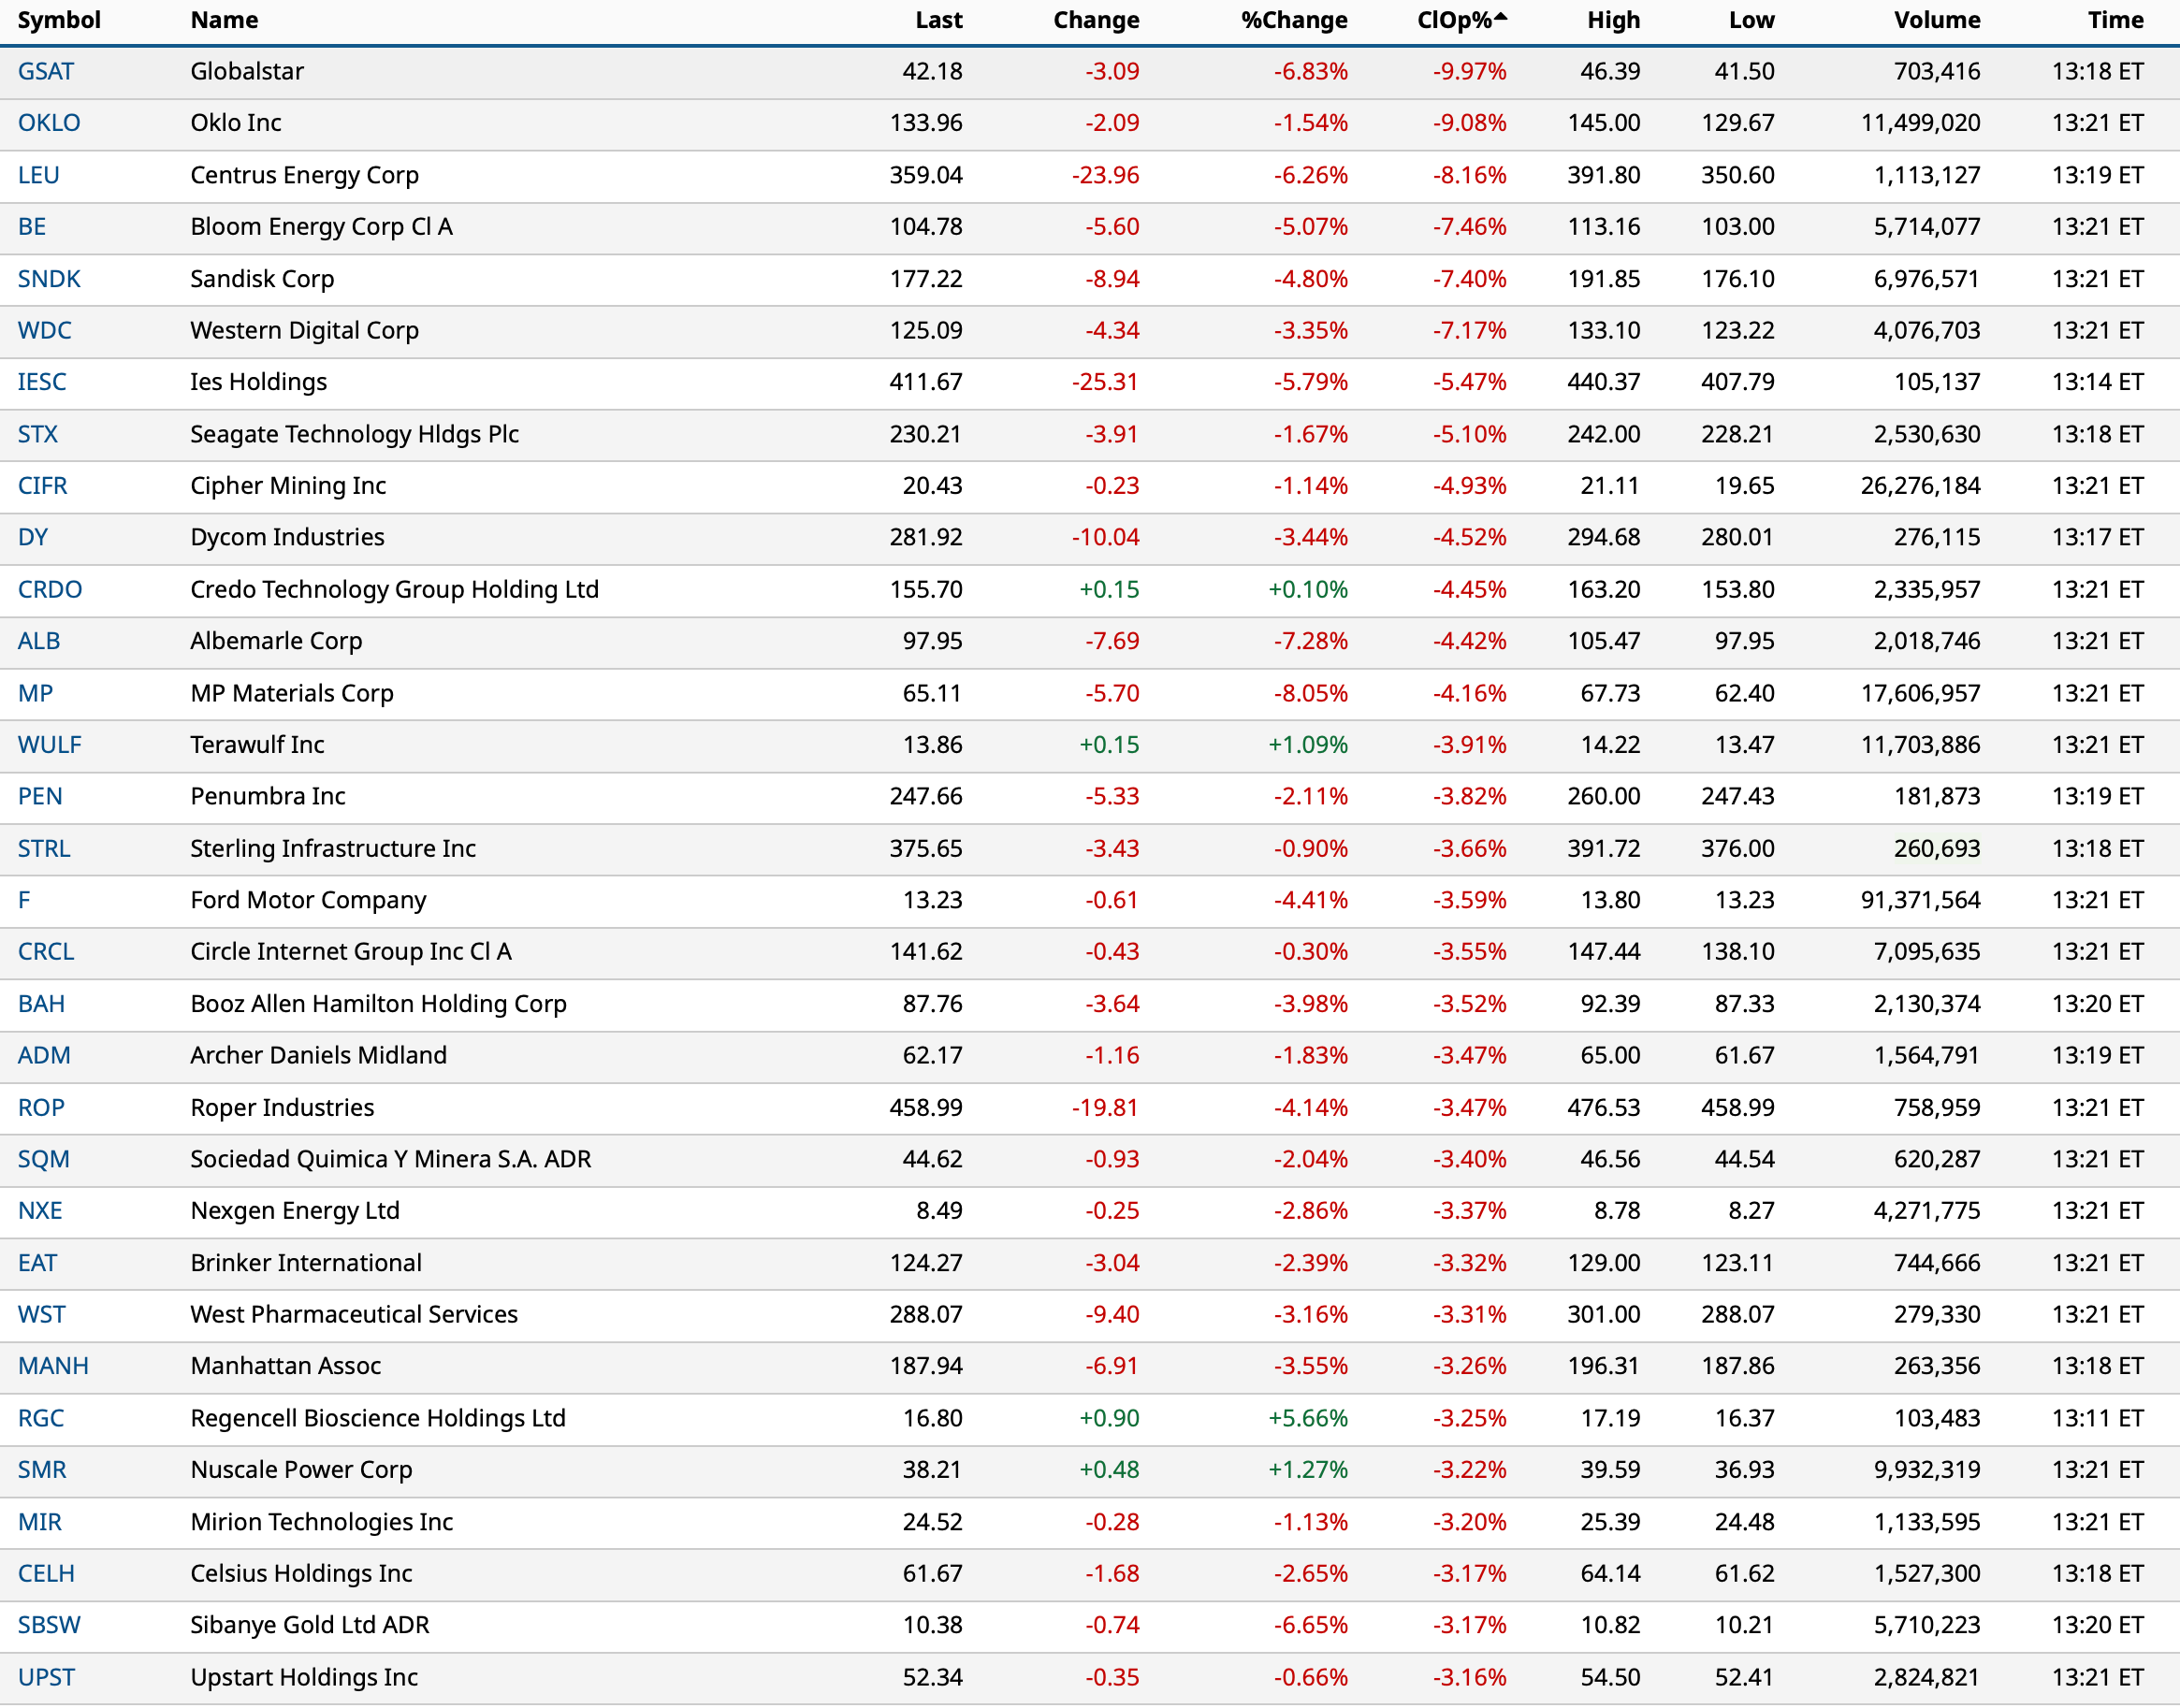Sort table by Volume column header
This screenshot has width=2180, height=1708.
tap(1936, 20)
